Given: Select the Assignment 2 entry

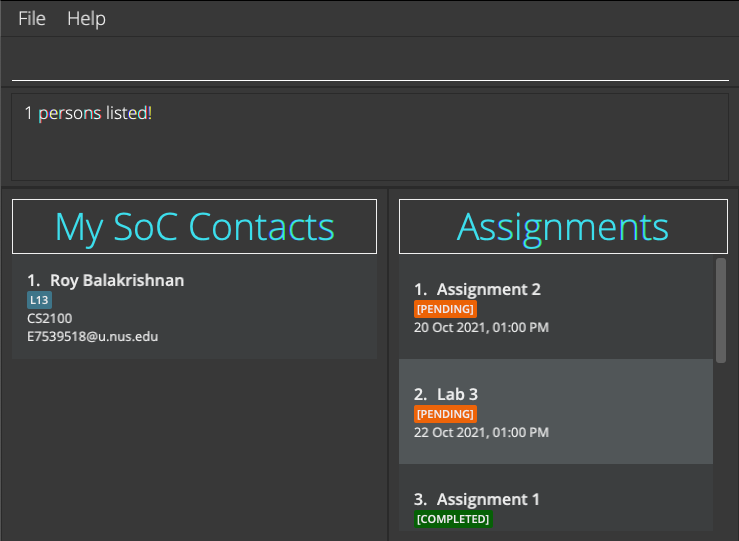Looking at the screenshot, I should 556,307.
